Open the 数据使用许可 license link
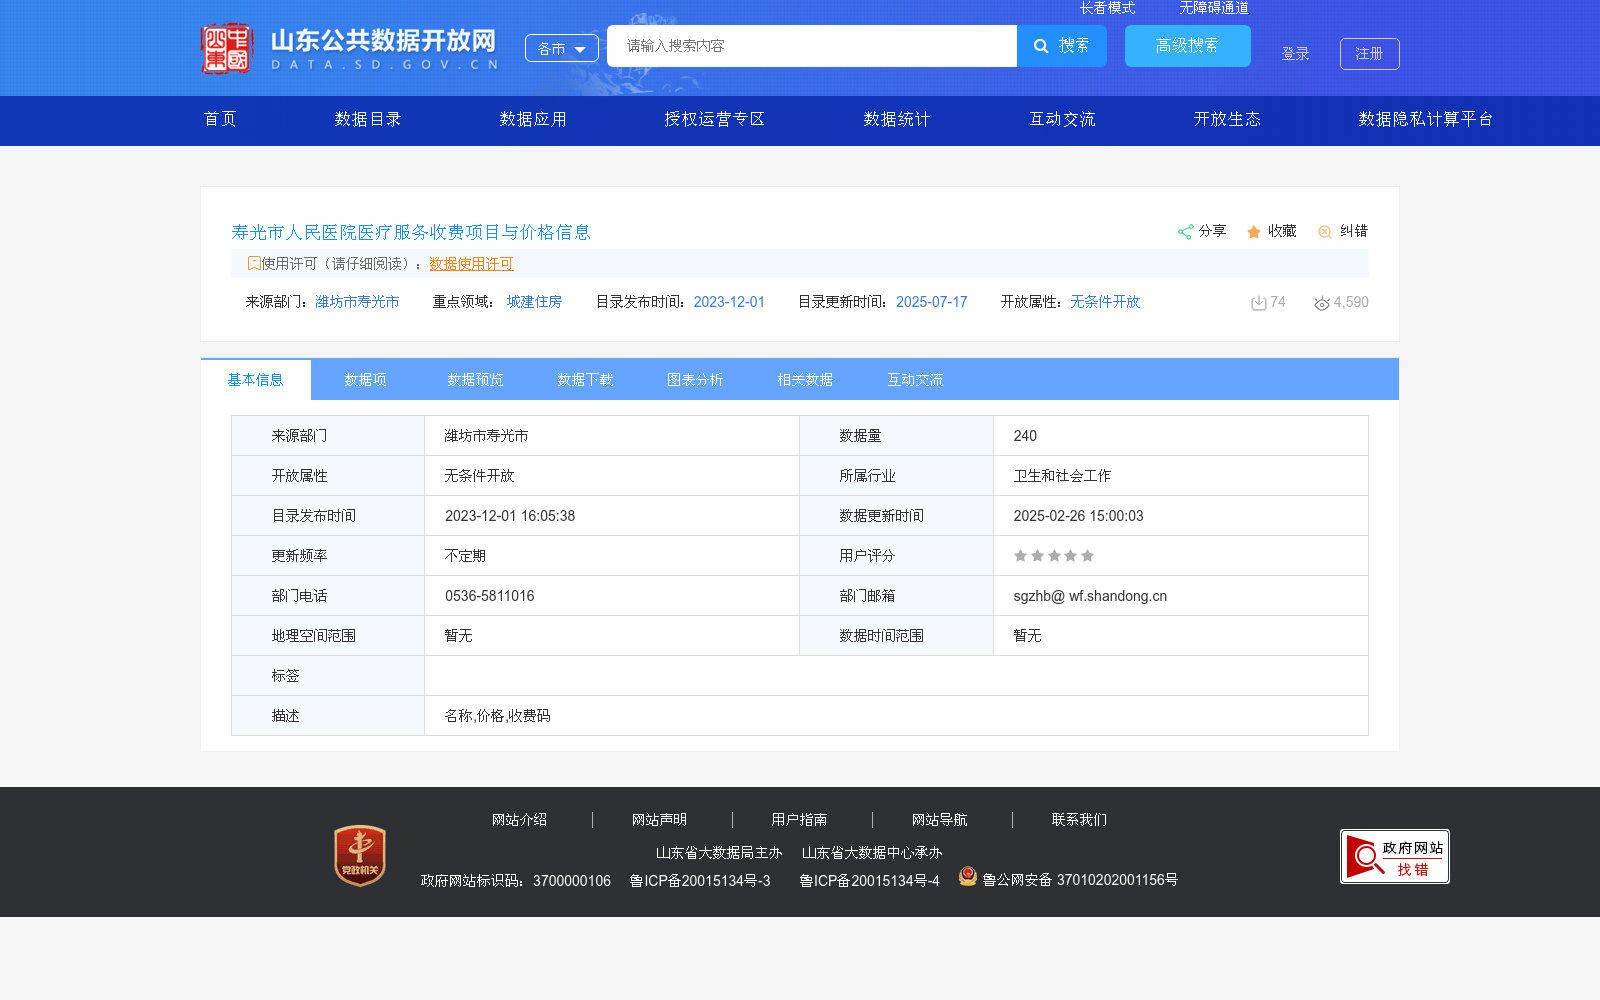The image size is (1600, 1000). (471, 264)
